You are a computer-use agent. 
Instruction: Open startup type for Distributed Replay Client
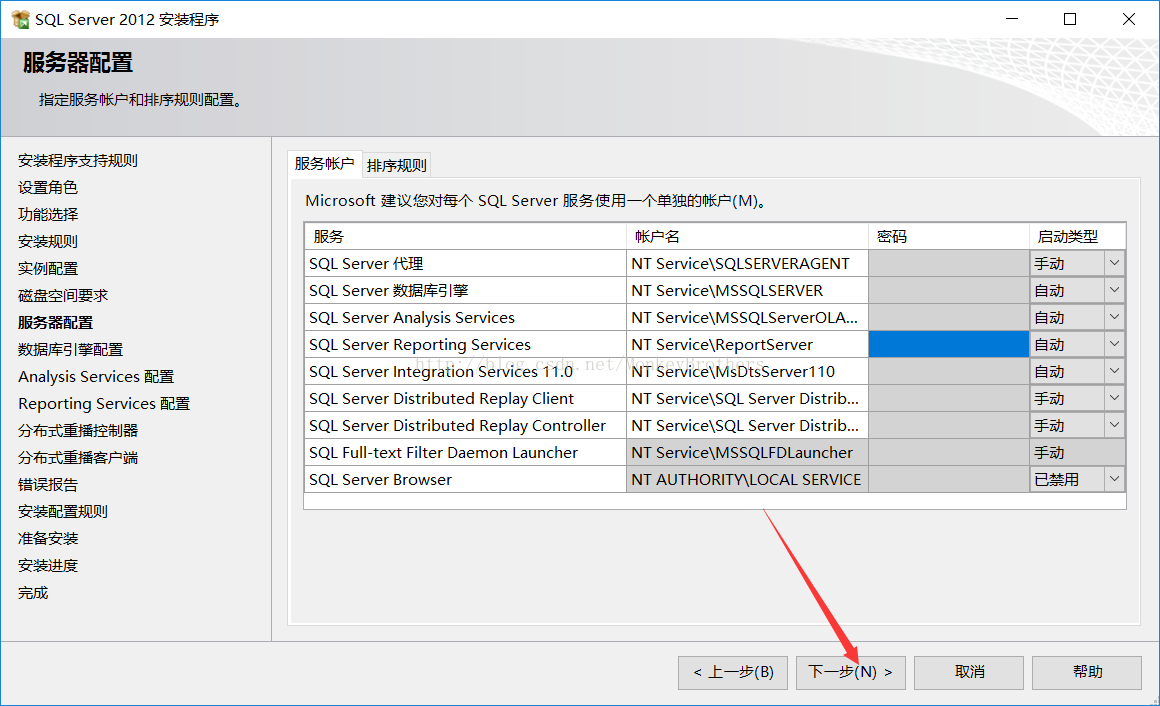coord(1114,398)
